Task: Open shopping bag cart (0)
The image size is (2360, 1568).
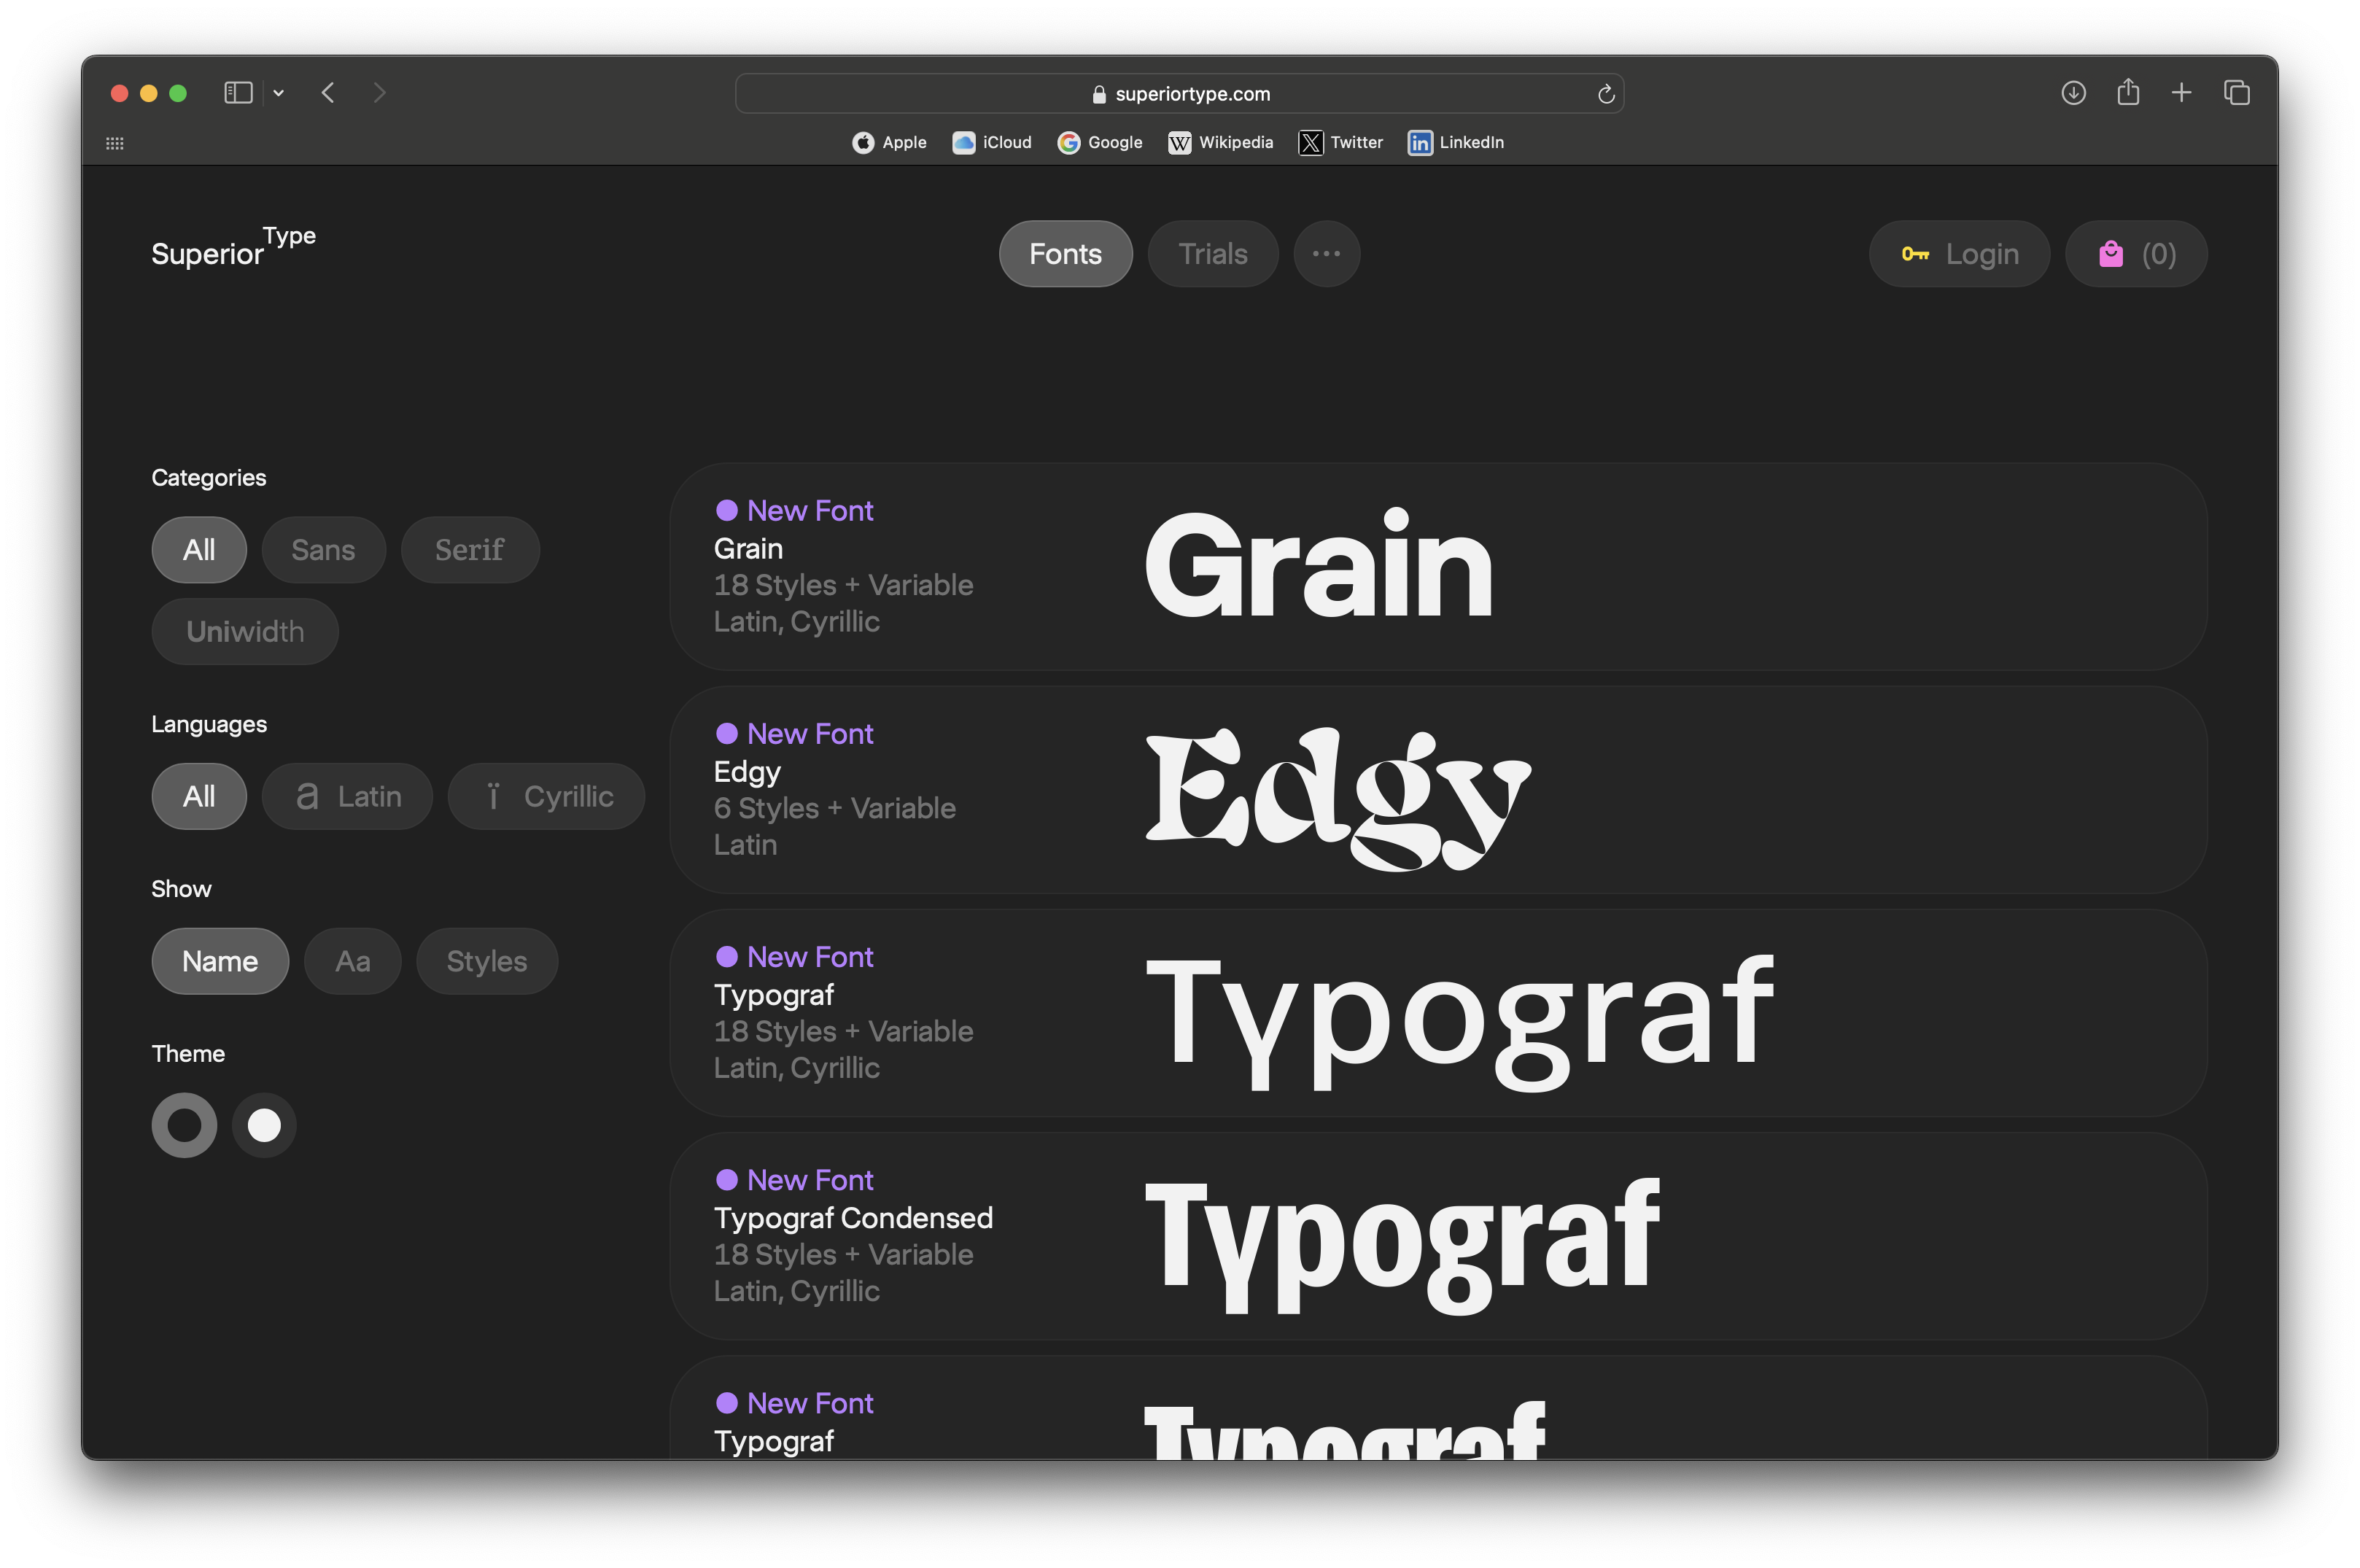Action: (2136, 254)
